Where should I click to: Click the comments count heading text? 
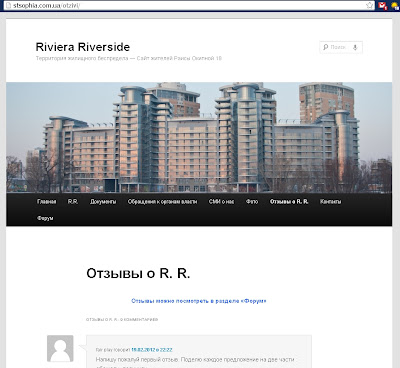tap(122, 319)
